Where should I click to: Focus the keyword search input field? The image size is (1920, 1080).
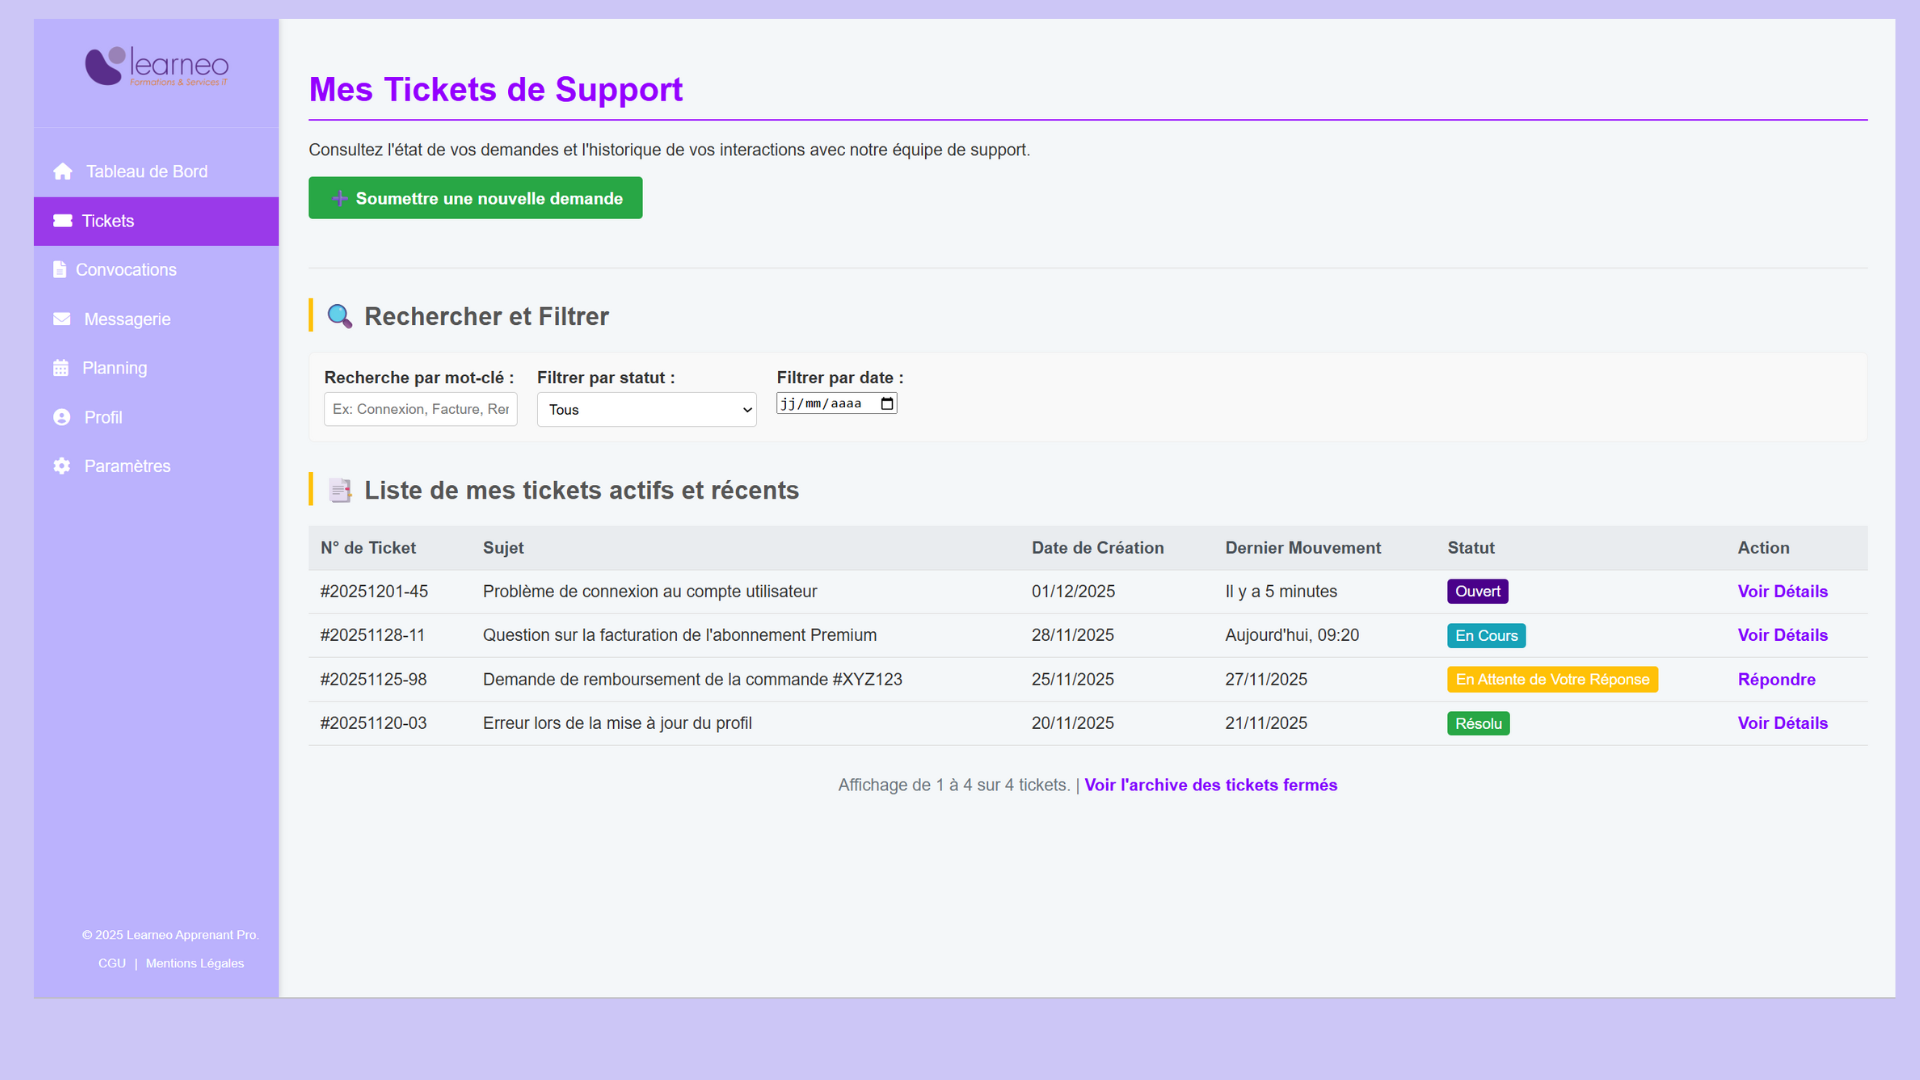[420, 409]
